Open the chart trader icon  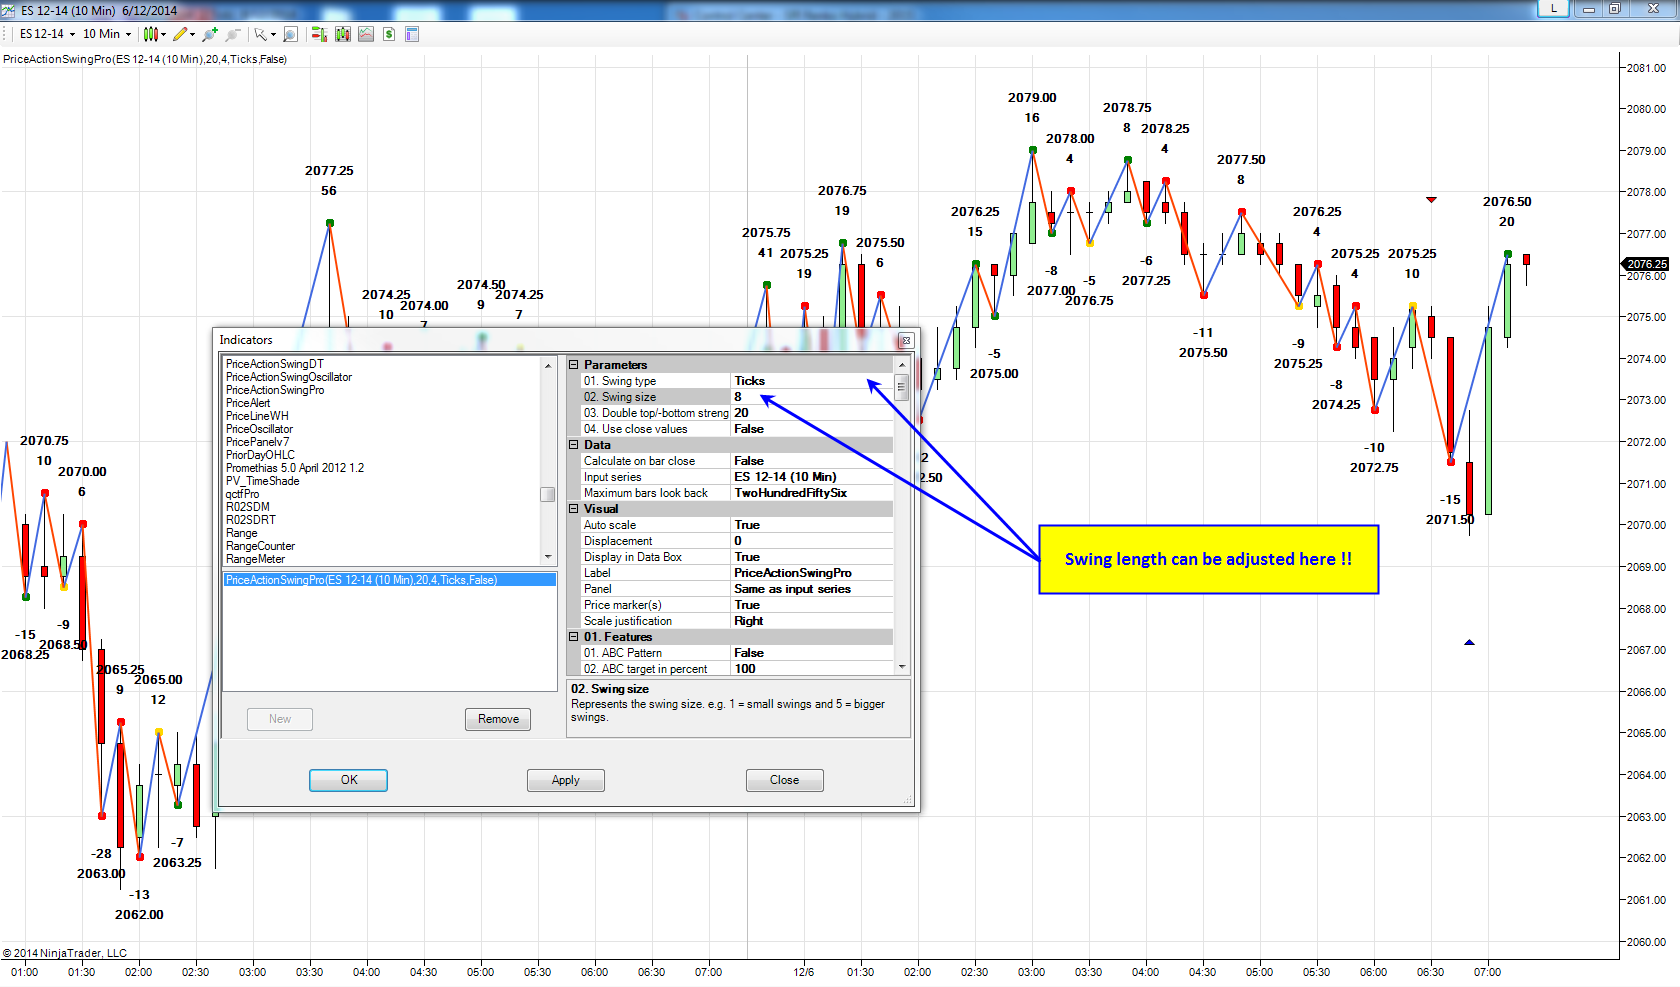(x=319, y=34)
